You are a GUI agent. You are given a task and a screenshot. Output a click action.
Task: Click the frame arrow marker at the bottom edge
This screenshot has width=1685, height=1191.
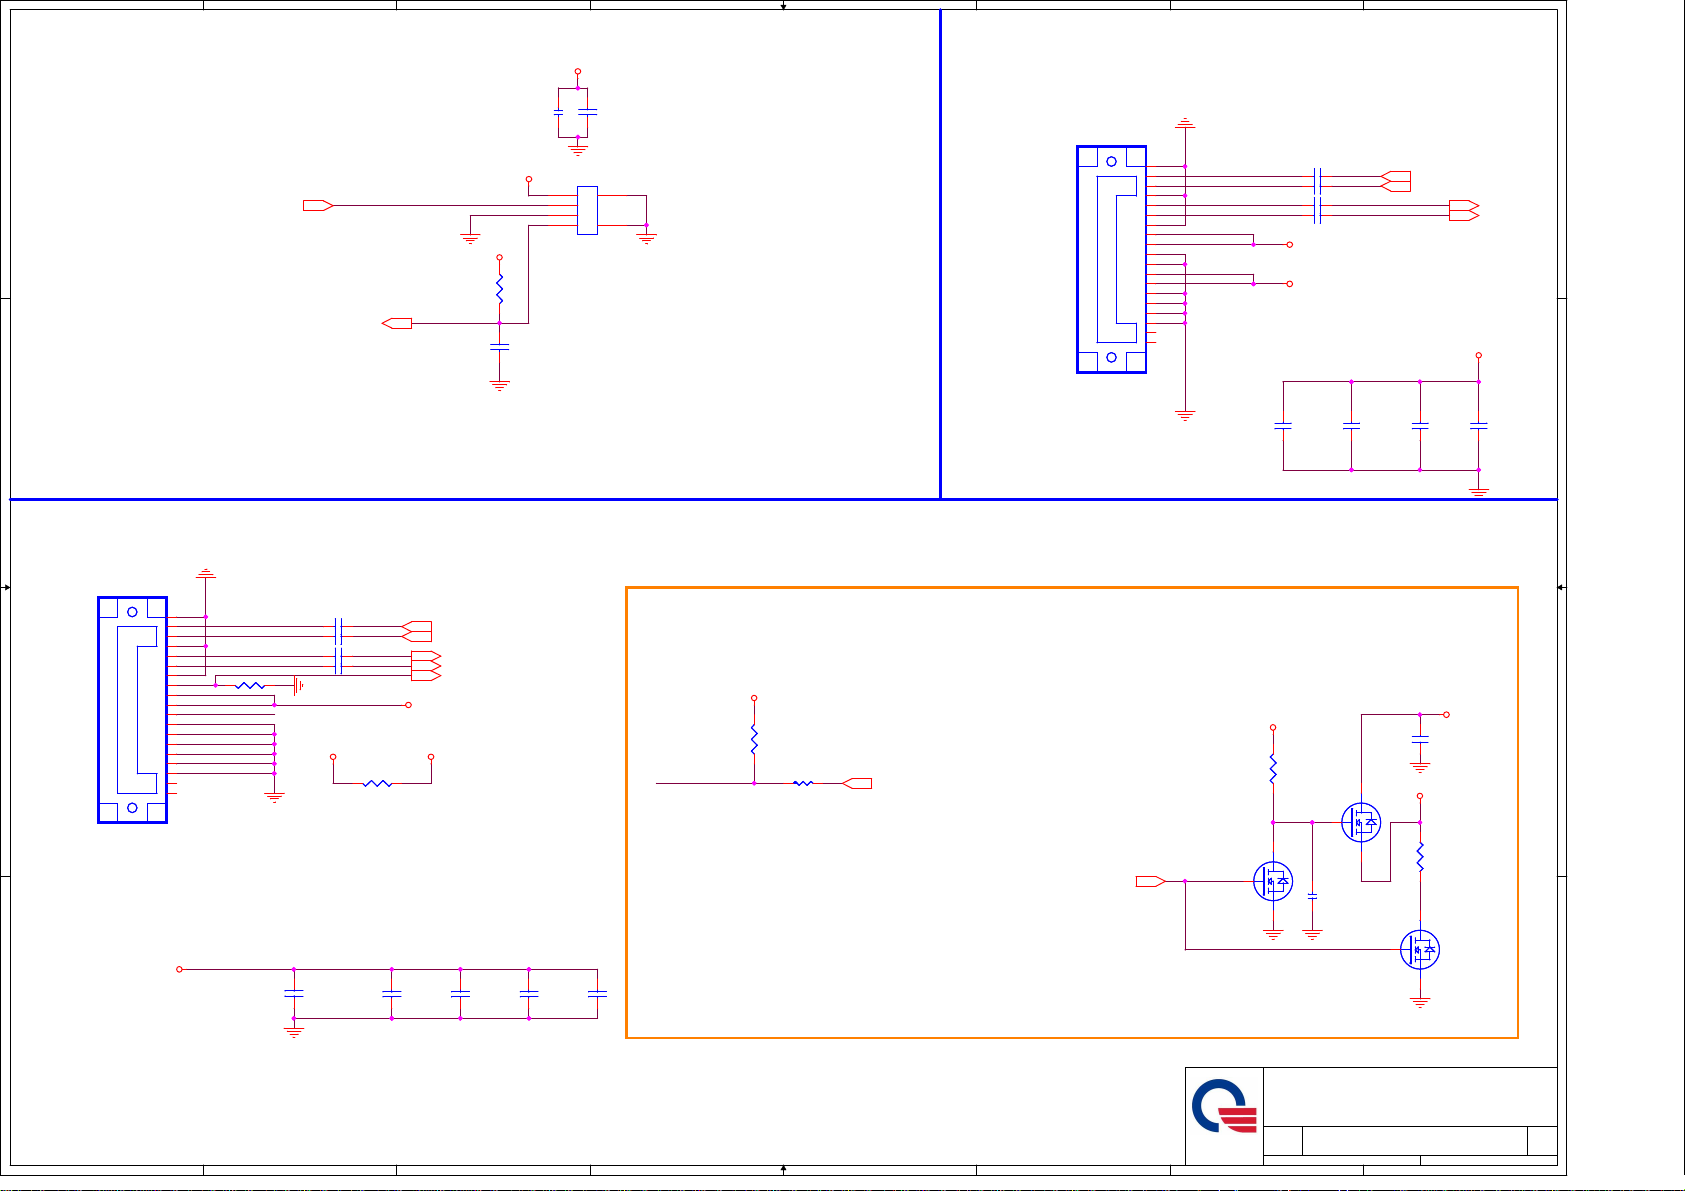pos(783,1168)
